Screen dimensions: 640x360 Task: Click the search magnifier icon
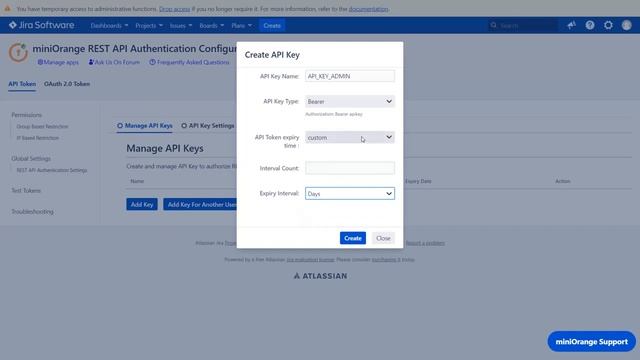493,25
